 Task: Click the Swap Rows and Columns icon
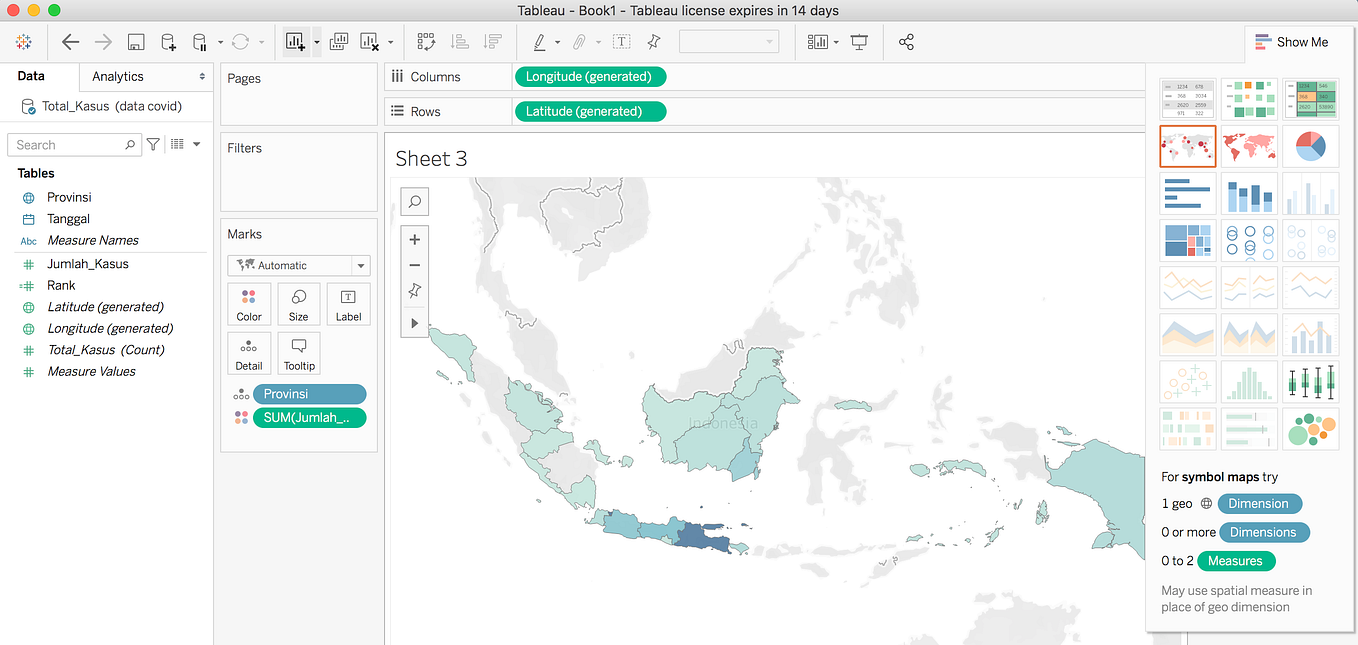[426, 41]
